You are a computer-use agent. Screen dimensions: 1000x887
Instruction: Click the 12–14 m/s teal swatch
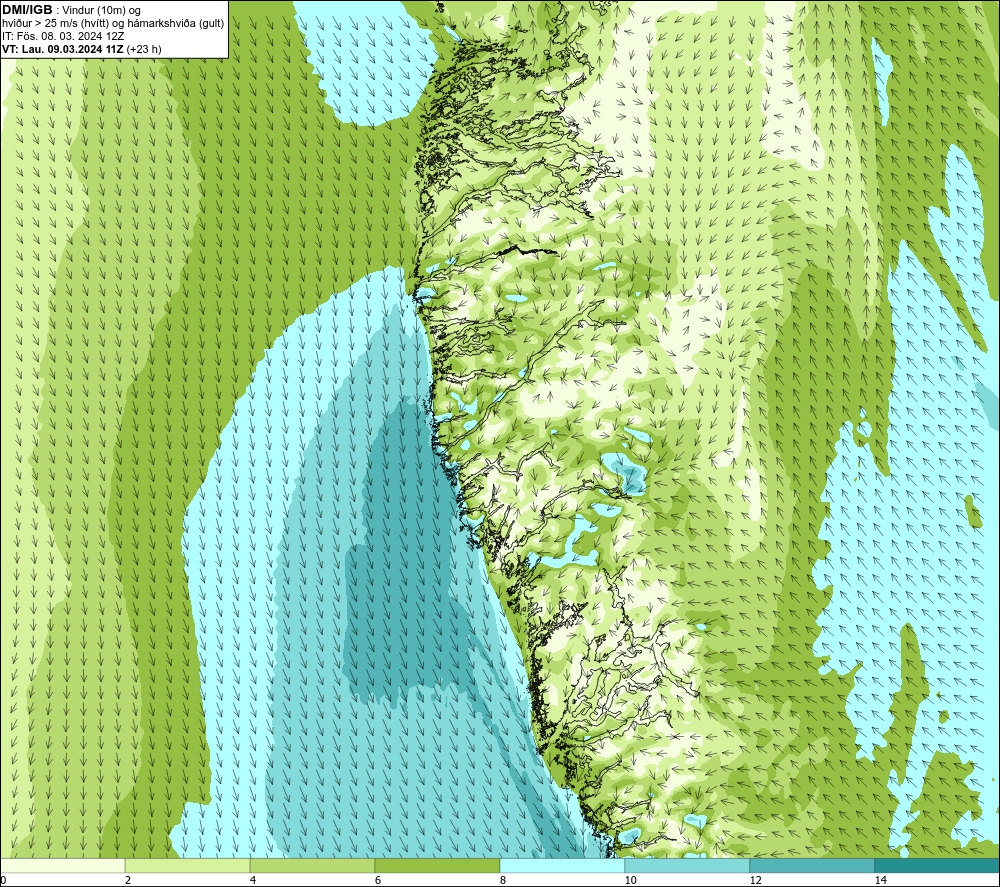coord(812,865)
